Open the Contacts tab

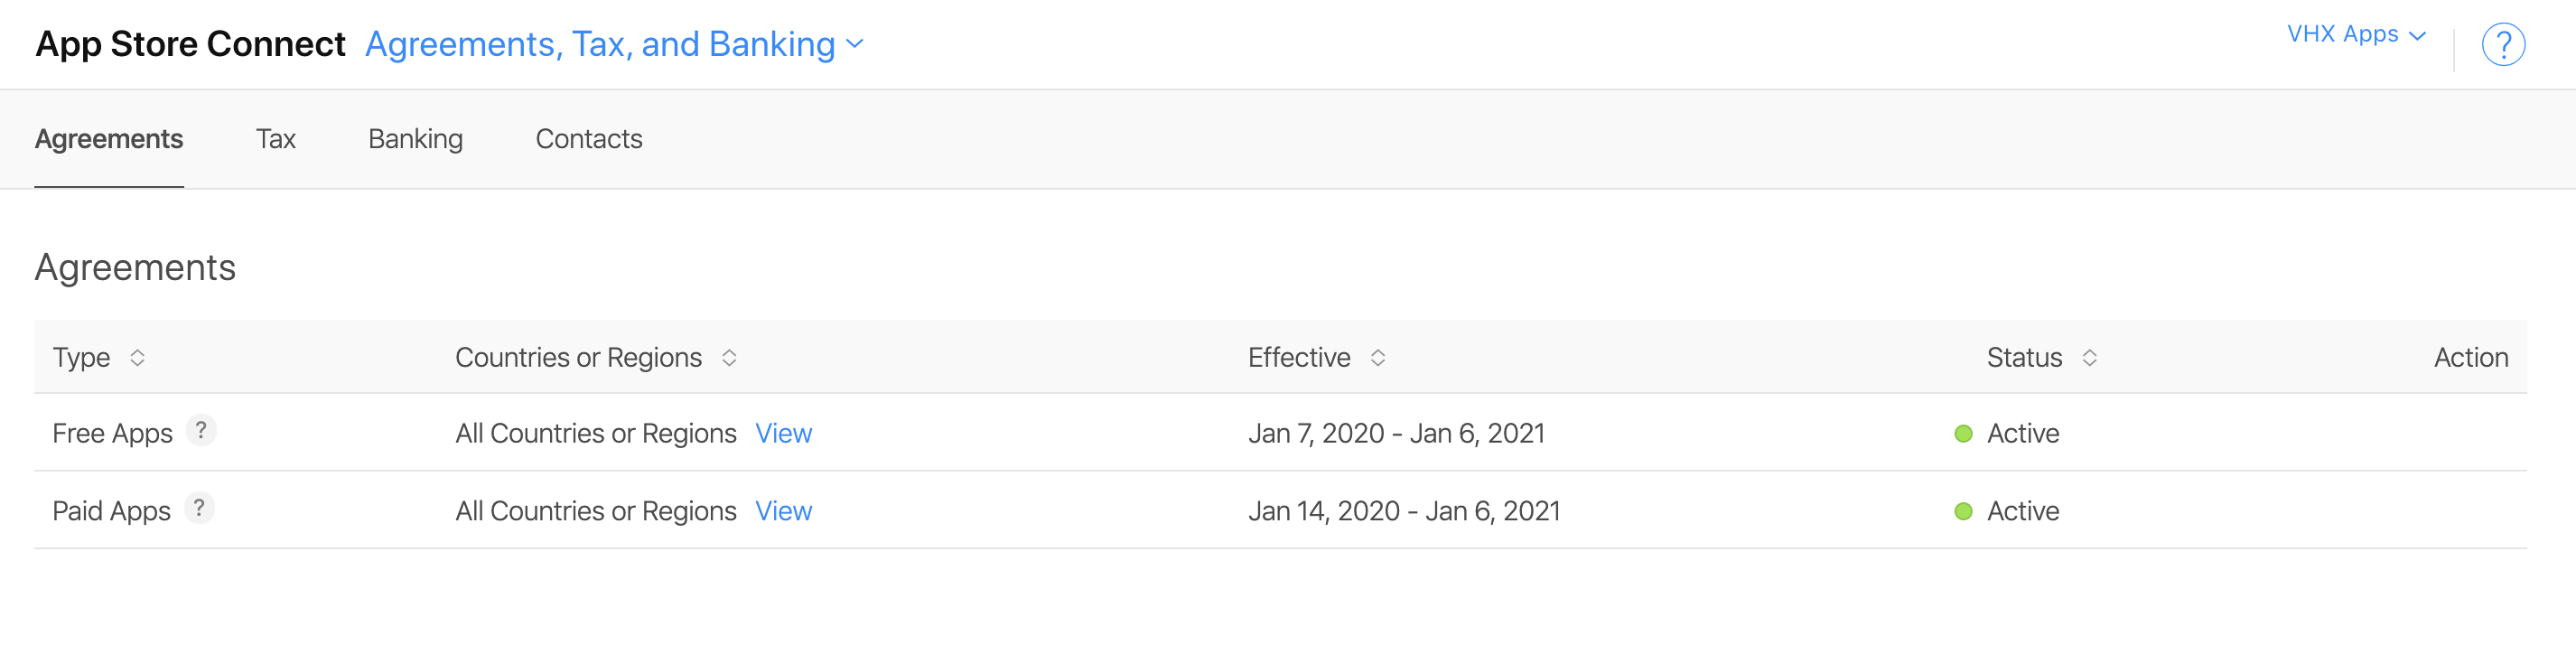[588, 139]
